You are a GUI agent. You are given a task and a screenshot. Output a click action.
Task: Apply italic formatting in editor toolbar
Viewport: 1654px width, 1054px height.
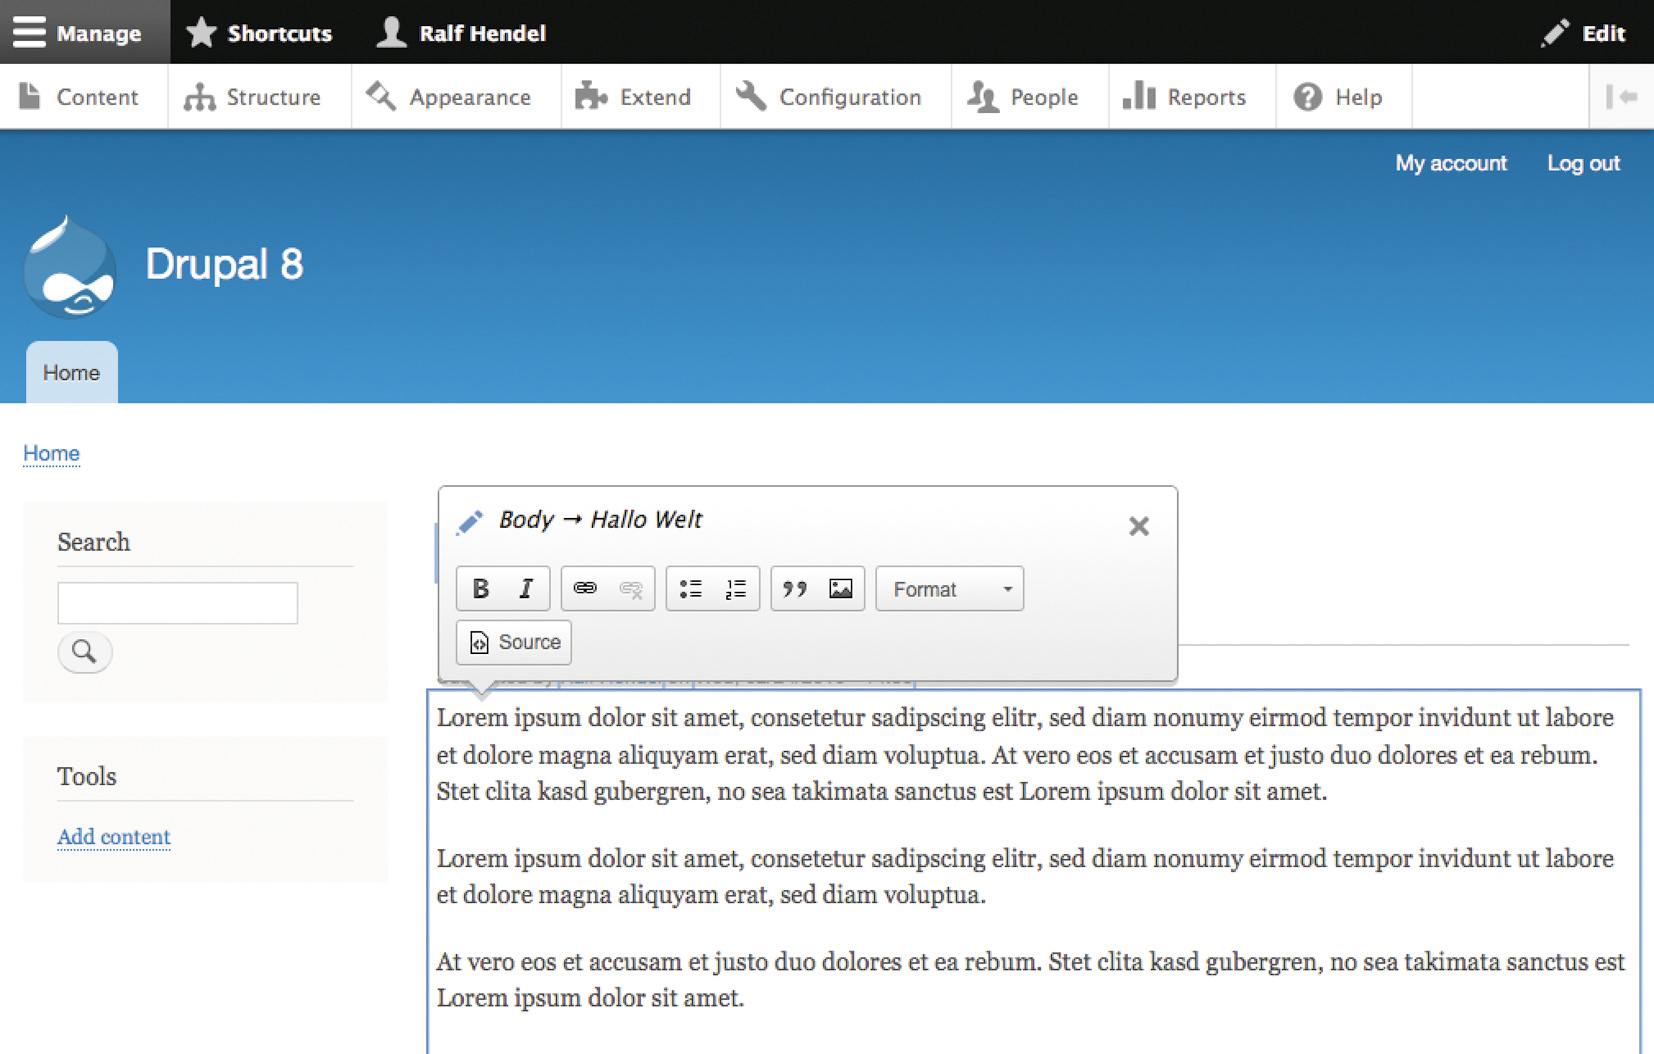[x=526, y=589]
